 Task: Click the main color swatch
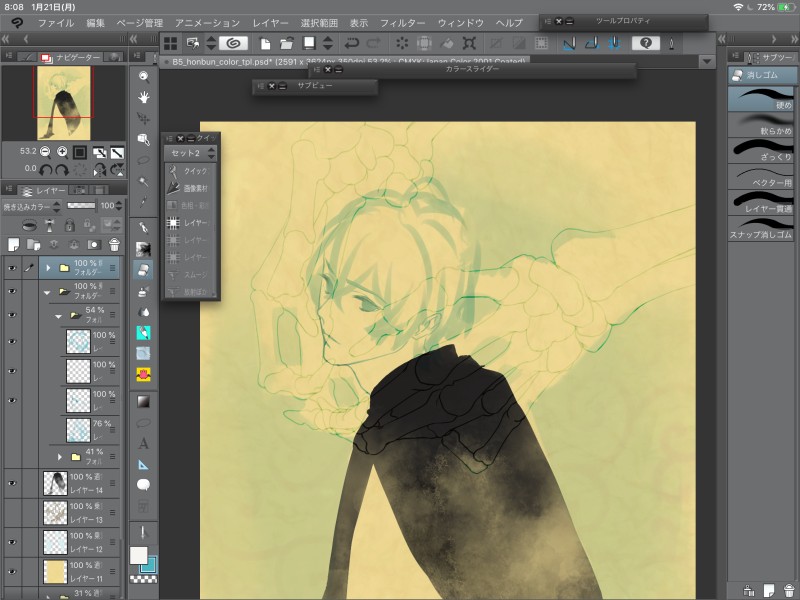click(x=138, y=555)
